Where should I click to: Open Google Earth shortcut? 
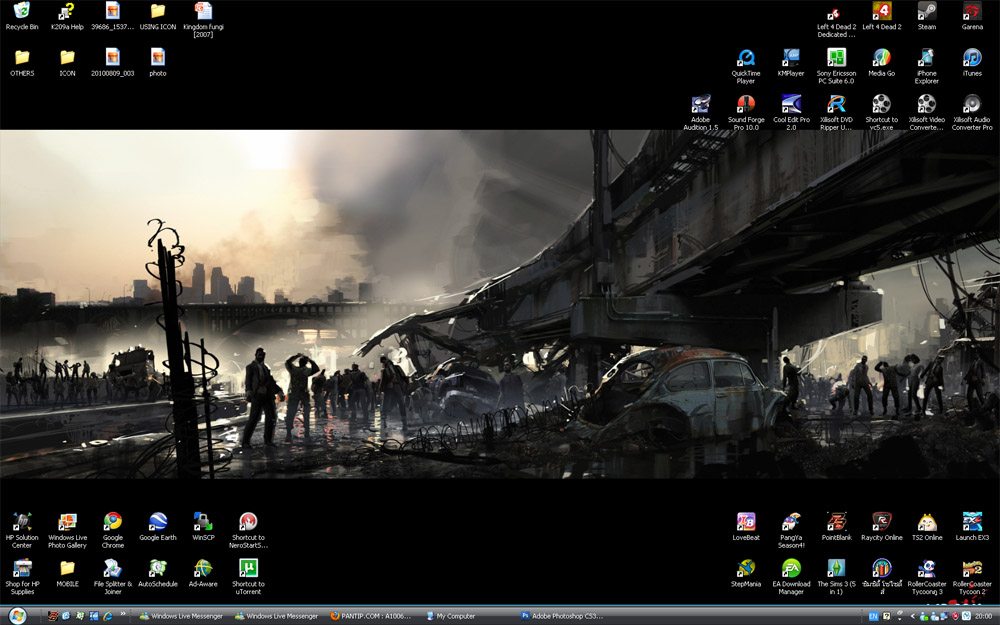point(158,527)
